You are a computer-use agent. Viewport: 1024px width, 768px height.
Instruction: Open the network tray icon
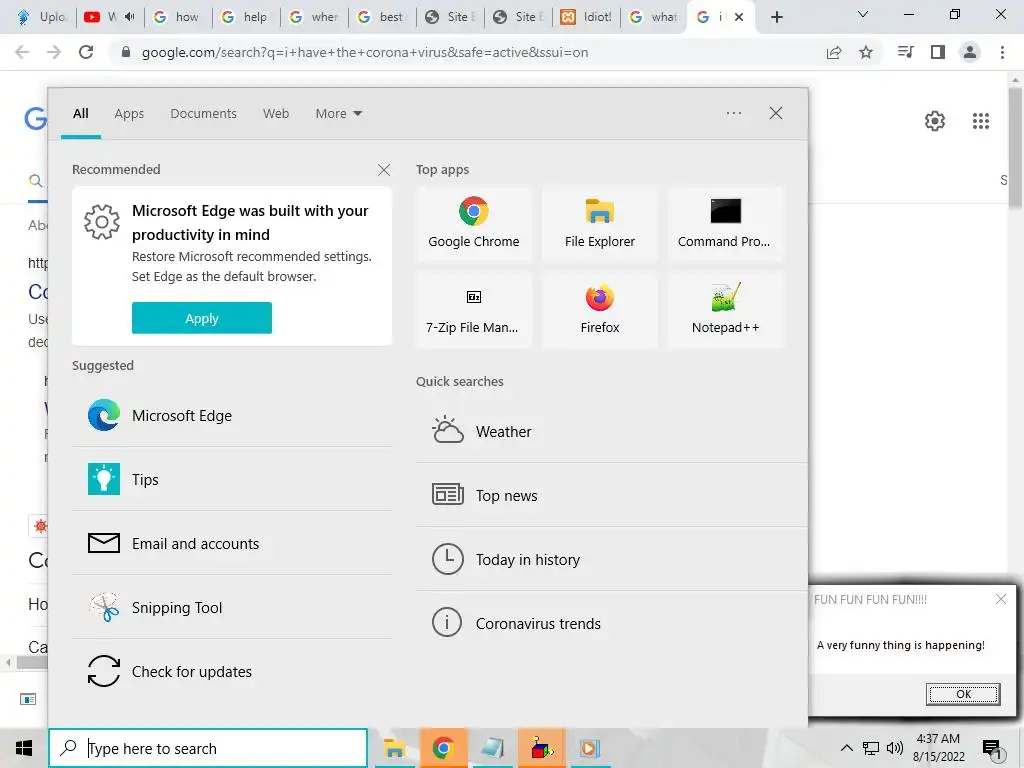pyautogui.click(x=871, y=748)
